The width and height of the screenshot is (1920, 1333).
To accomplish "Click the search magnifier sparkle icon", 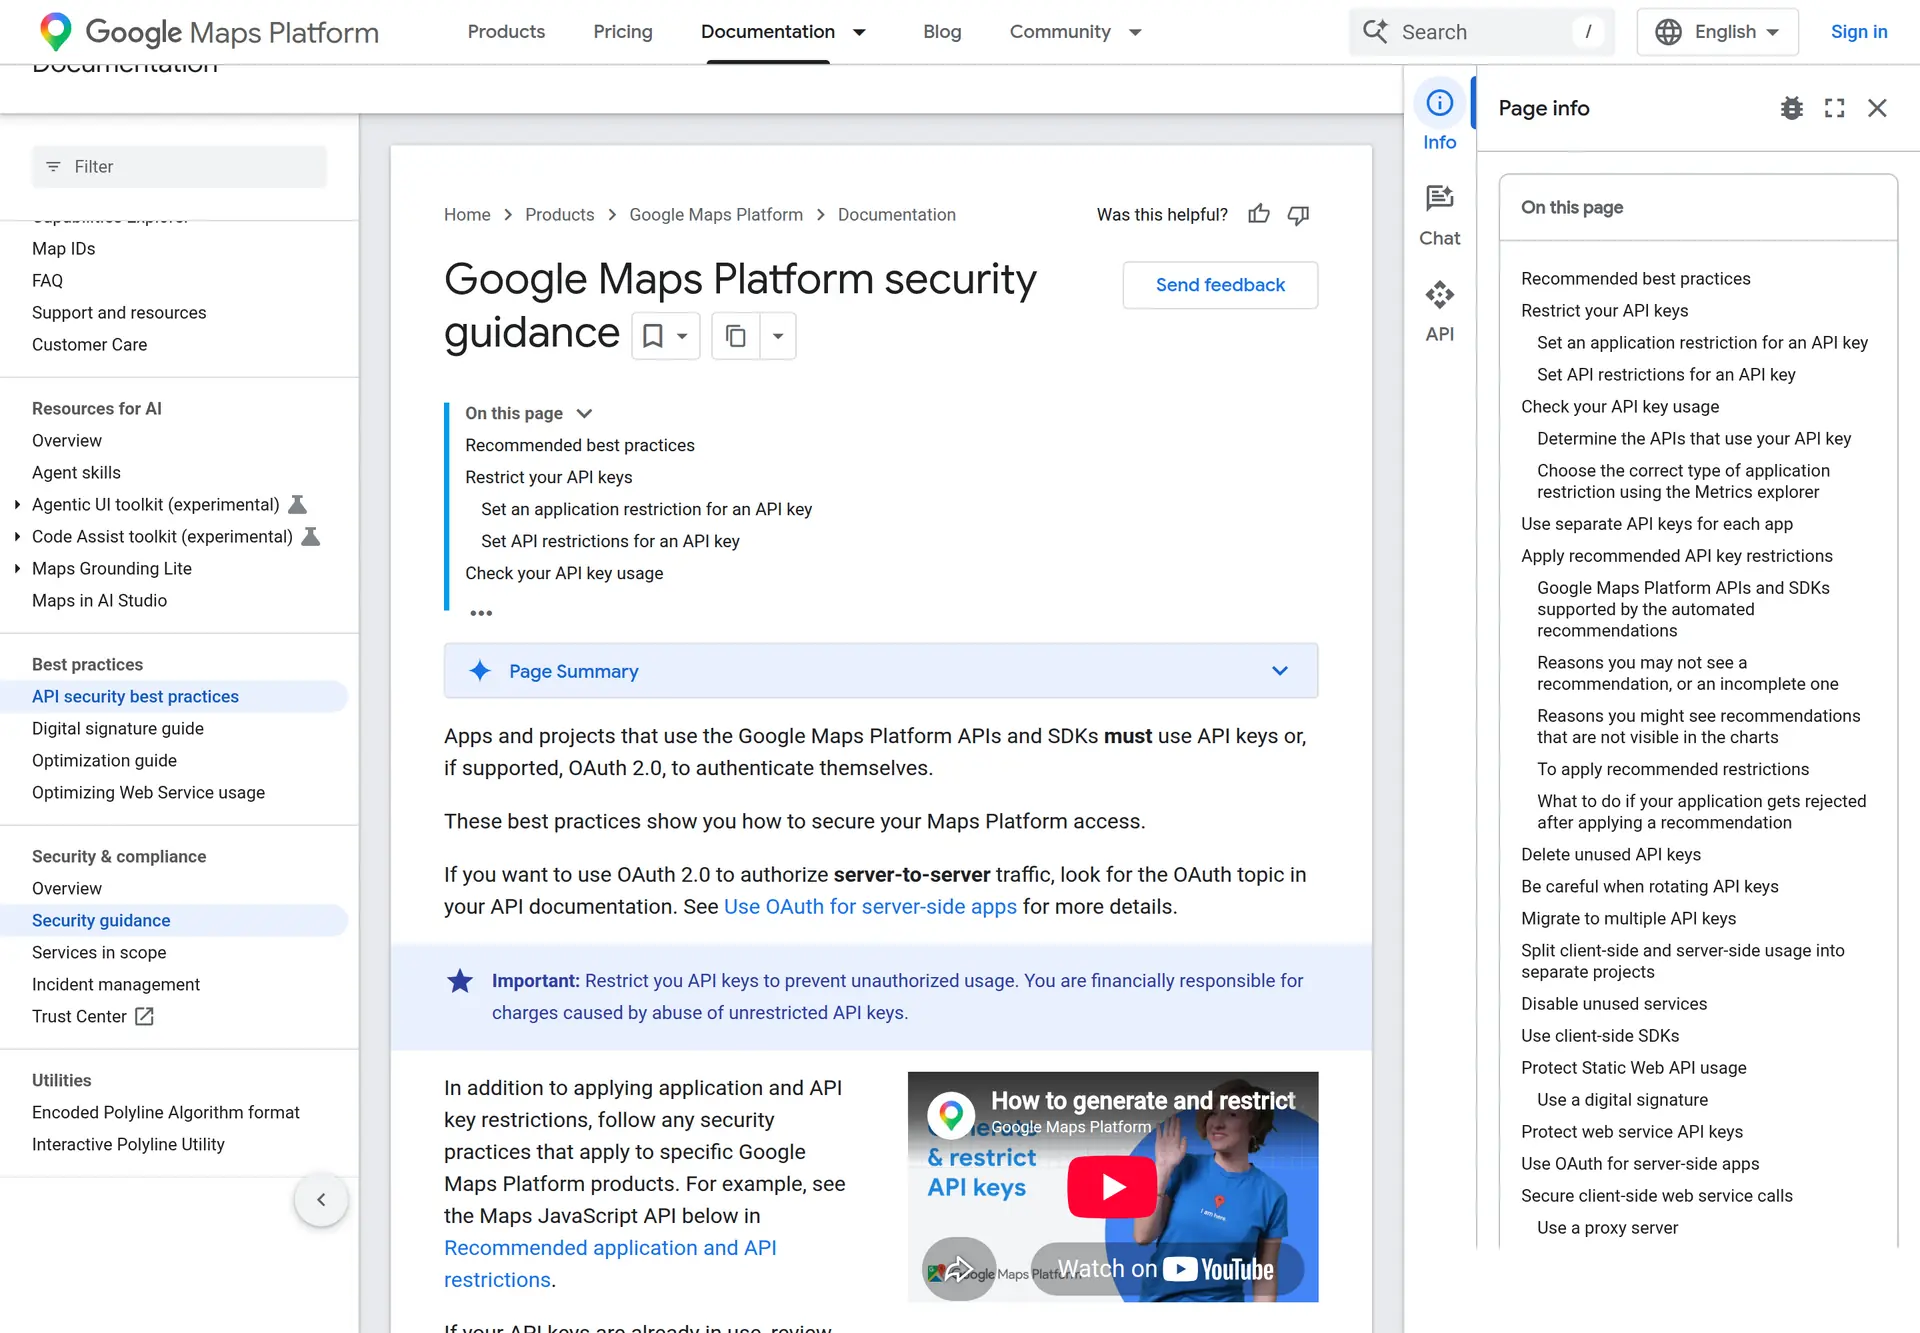I will tap(1376, 31).
